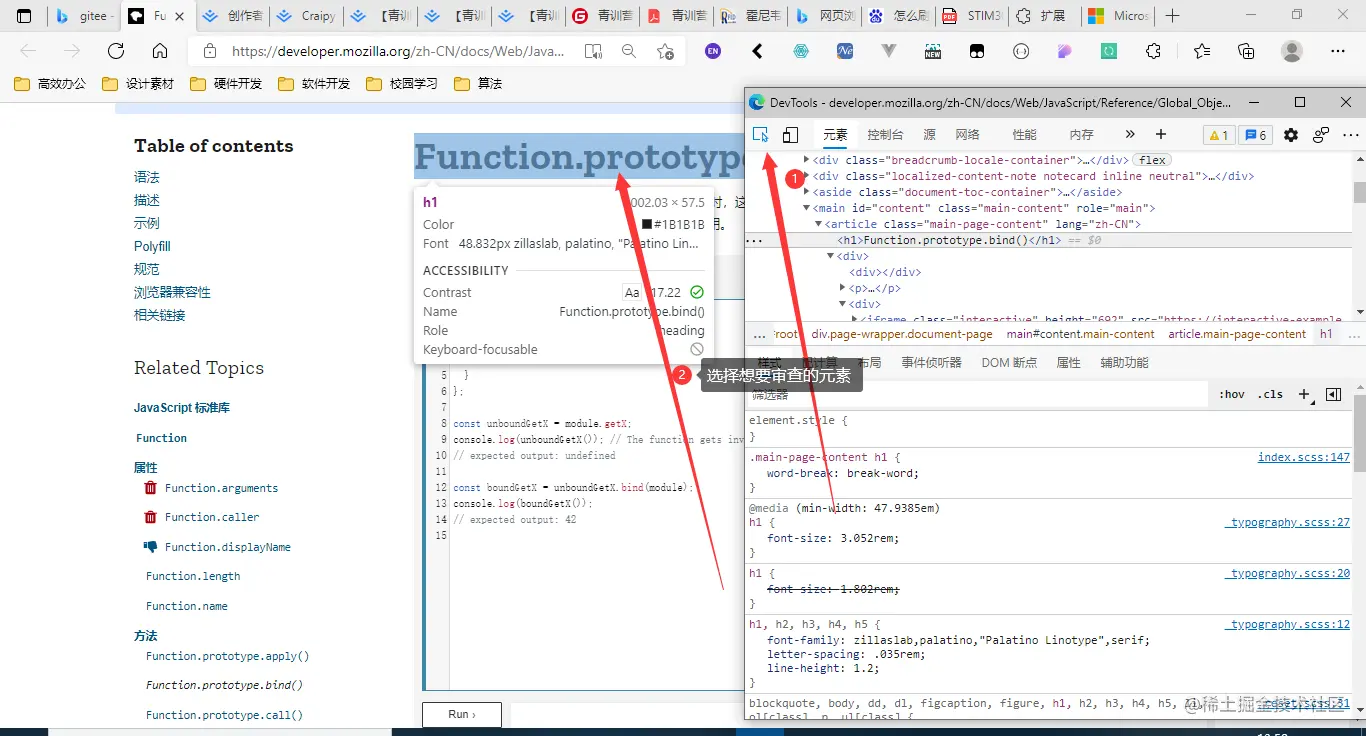Switch to the 网络 tab
The height and width of the screenshot is (736, 1366).
967,134
